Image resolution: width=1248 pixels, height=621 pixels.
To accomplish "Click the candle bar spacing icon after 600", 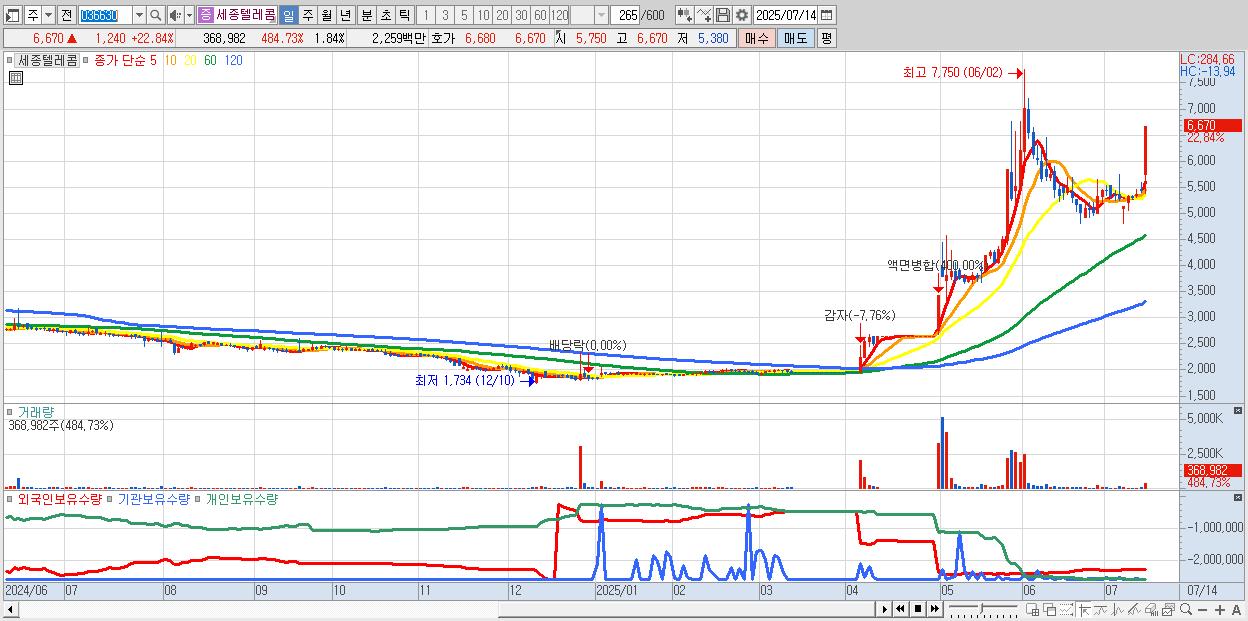I will click(685, 15).
